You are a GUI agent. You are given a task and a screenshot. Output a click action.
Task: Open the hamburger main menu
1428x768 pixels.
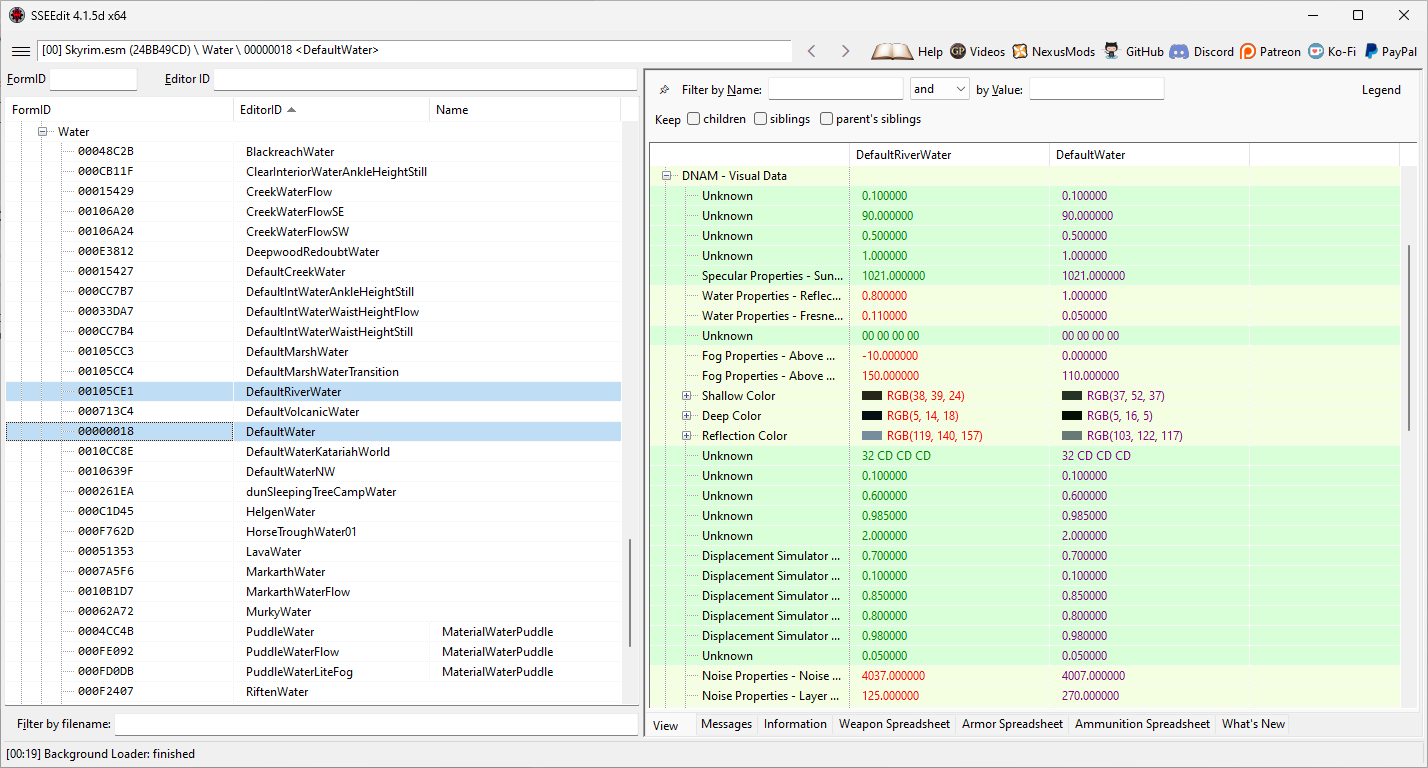point(20,51)
